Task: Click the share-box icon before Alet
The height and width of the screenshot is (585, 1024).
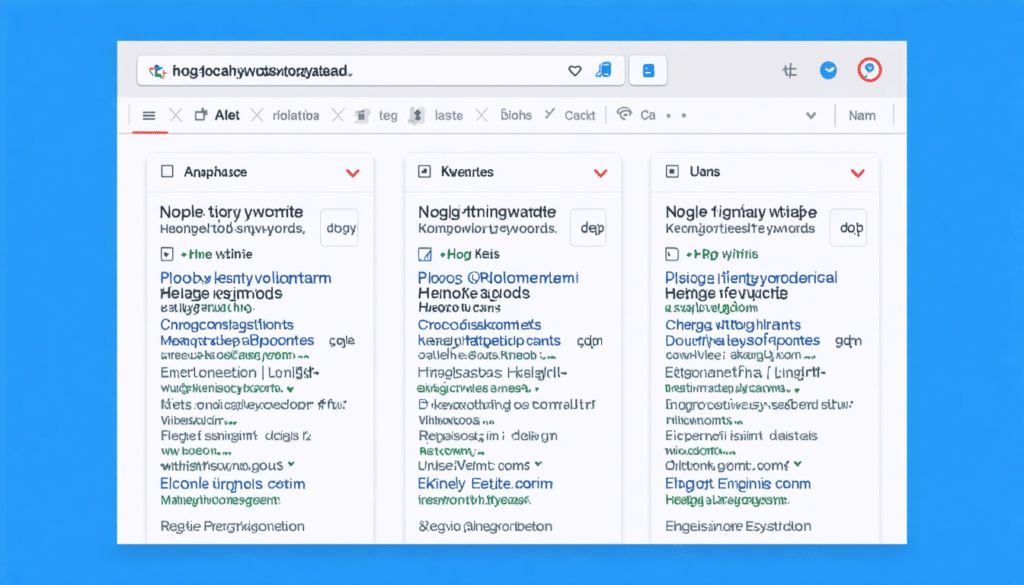Action: [x=201, y=115]
